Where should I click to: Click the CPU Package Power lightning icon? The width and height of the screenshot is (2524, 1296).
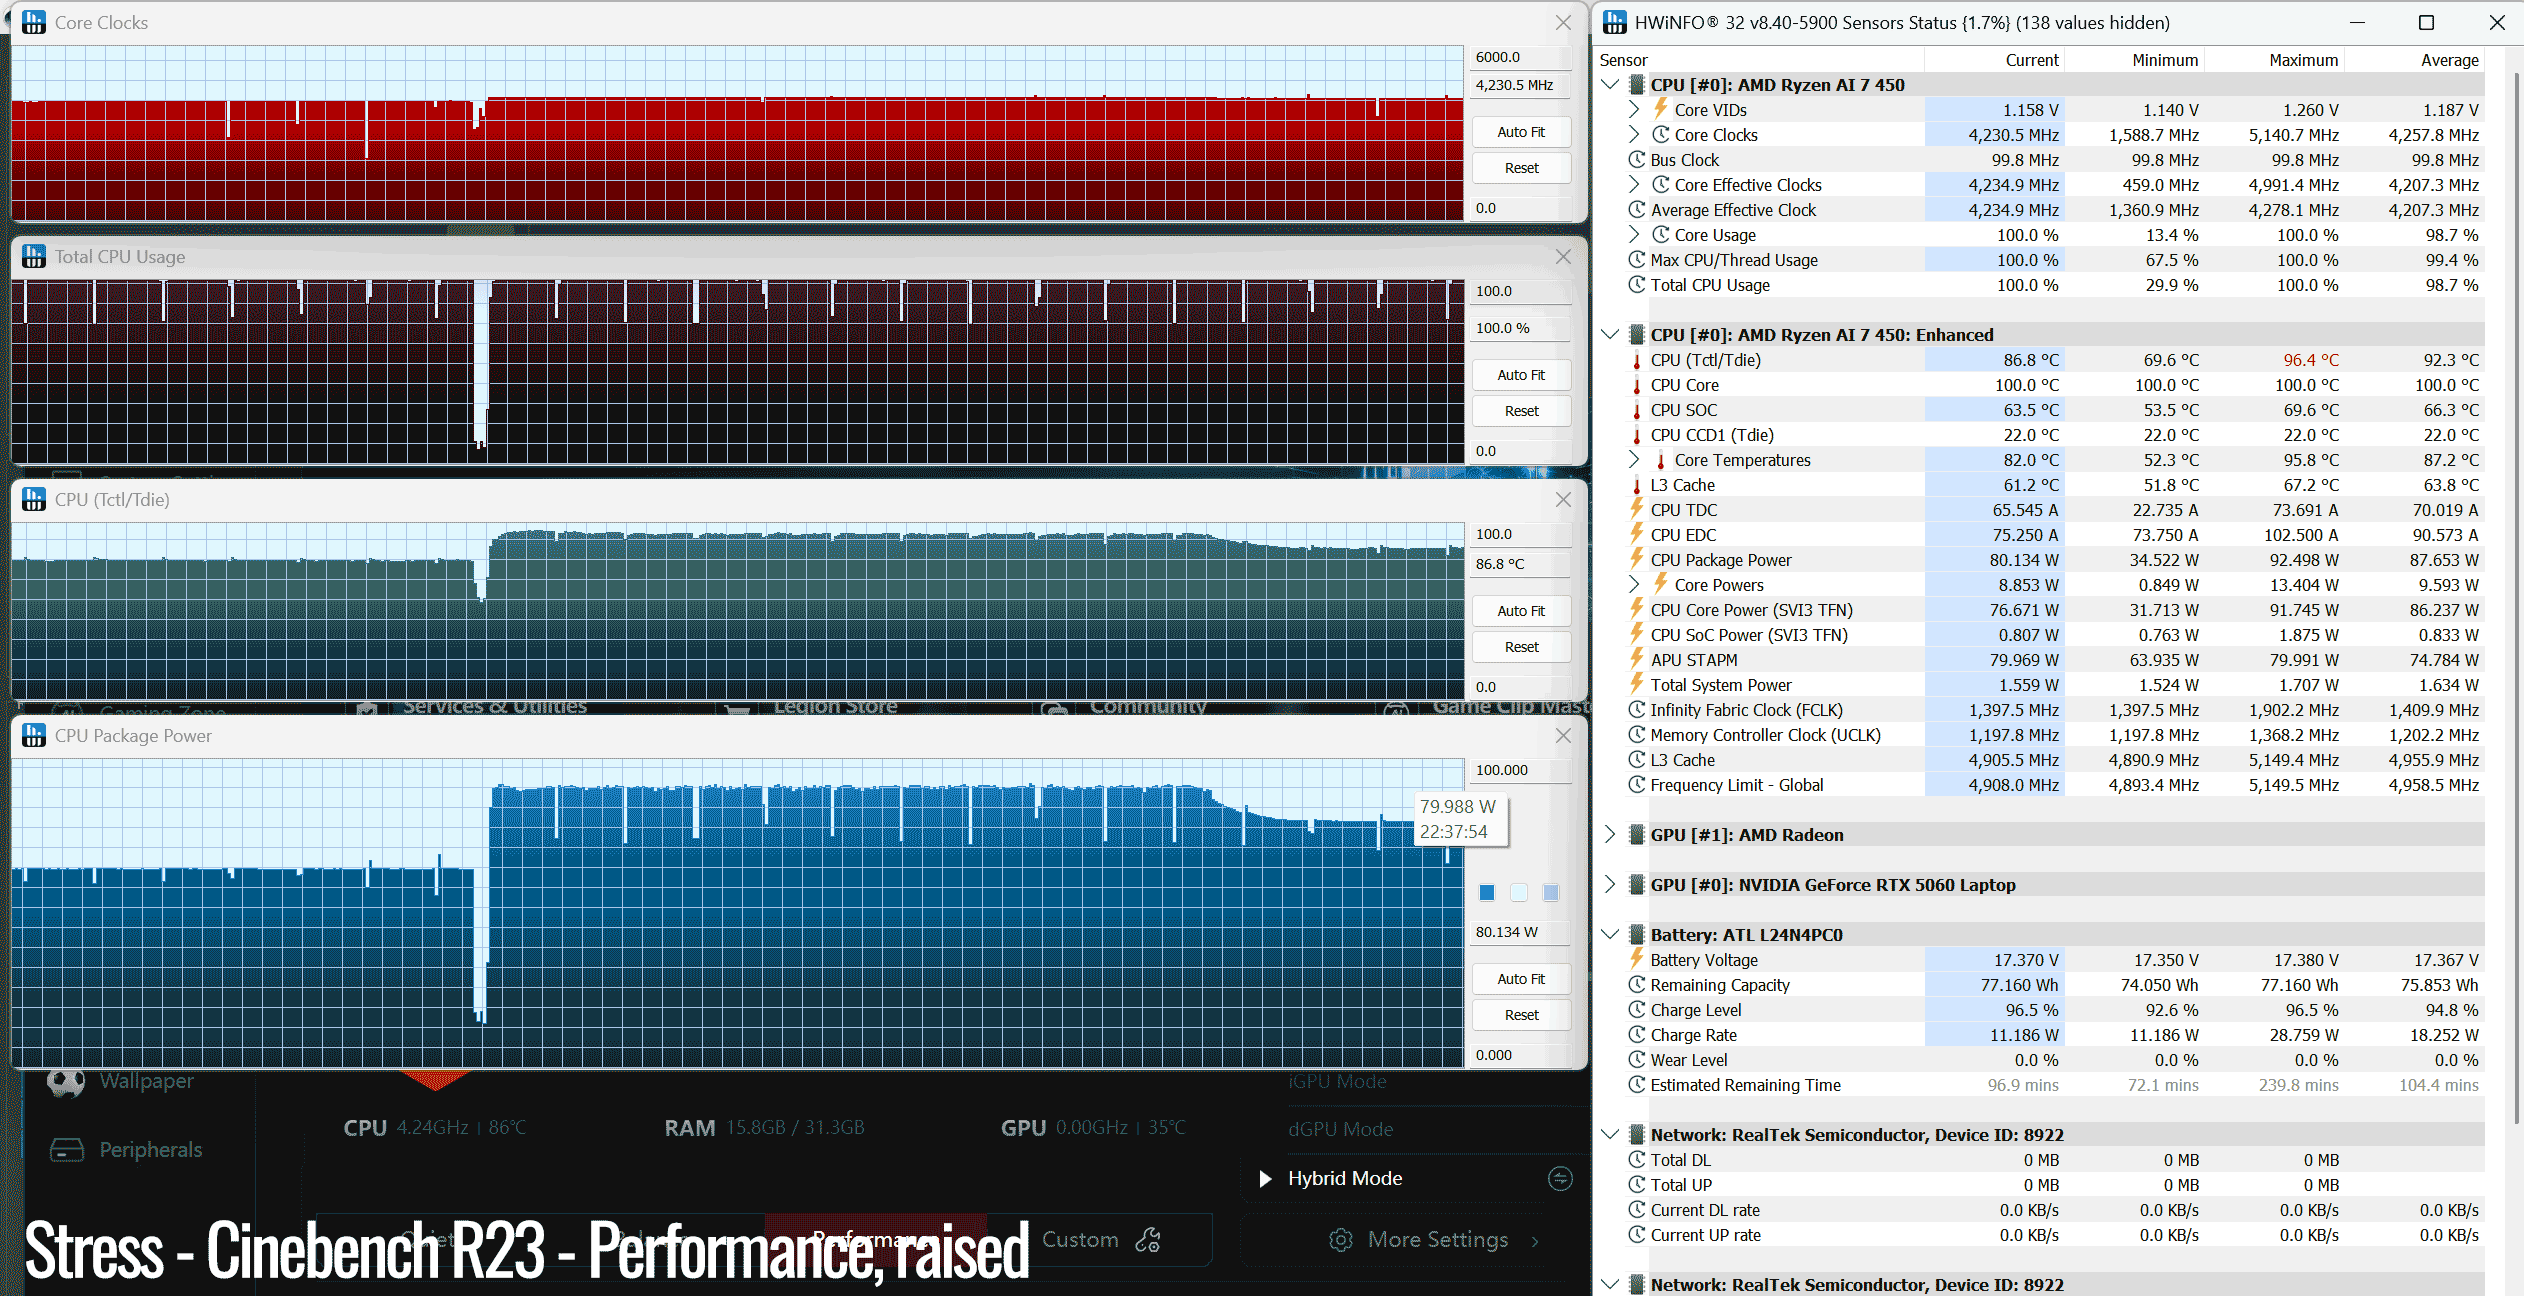coord(1637,559)
